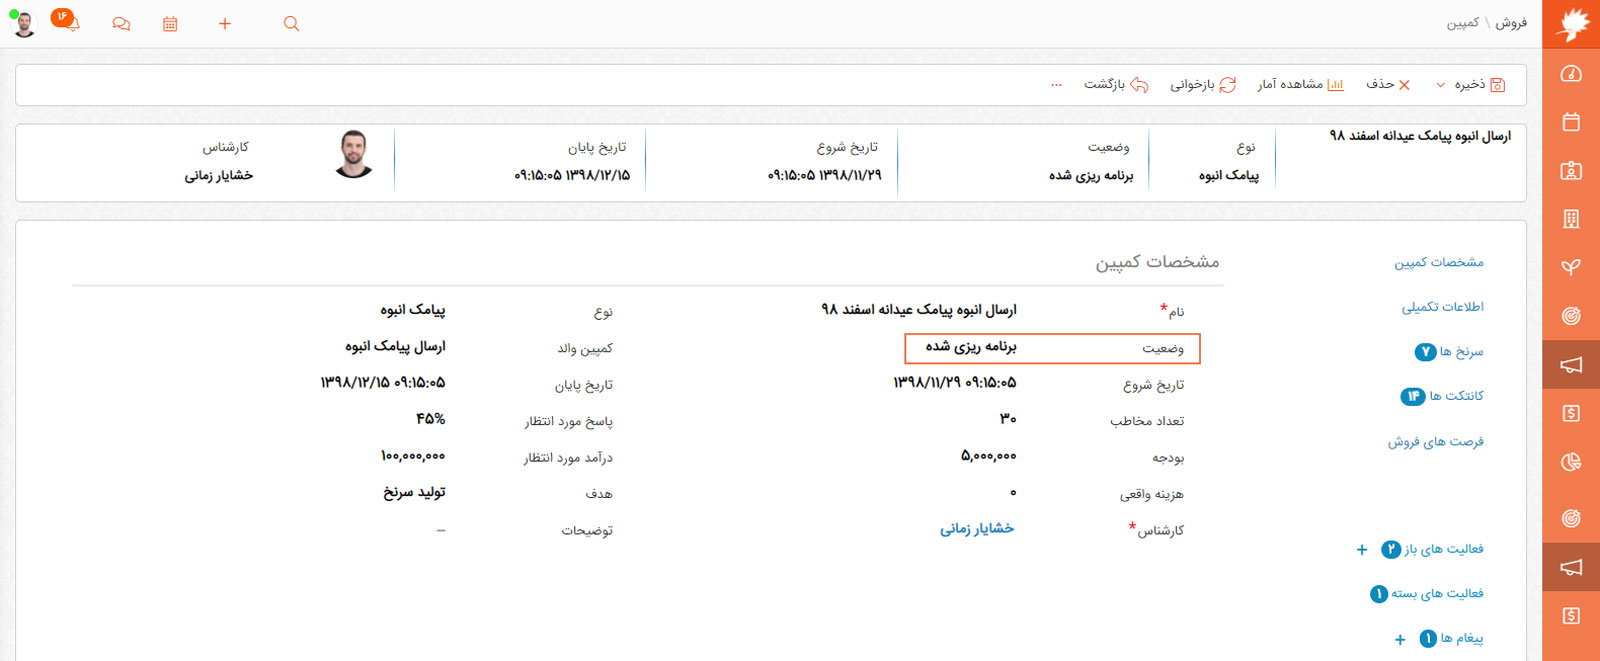Select the فرصت های فروش section

pyautogui.click(x=1435, y=441)
